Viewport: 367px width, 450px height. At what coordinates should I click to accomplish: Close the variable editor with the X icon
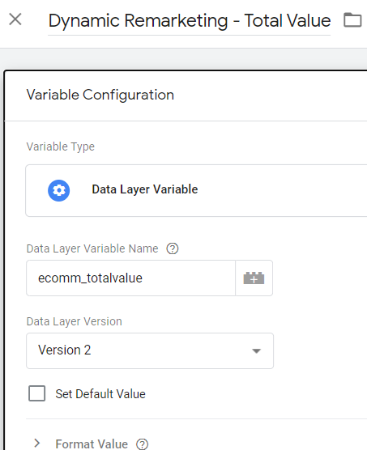click(x=15, y=19)
